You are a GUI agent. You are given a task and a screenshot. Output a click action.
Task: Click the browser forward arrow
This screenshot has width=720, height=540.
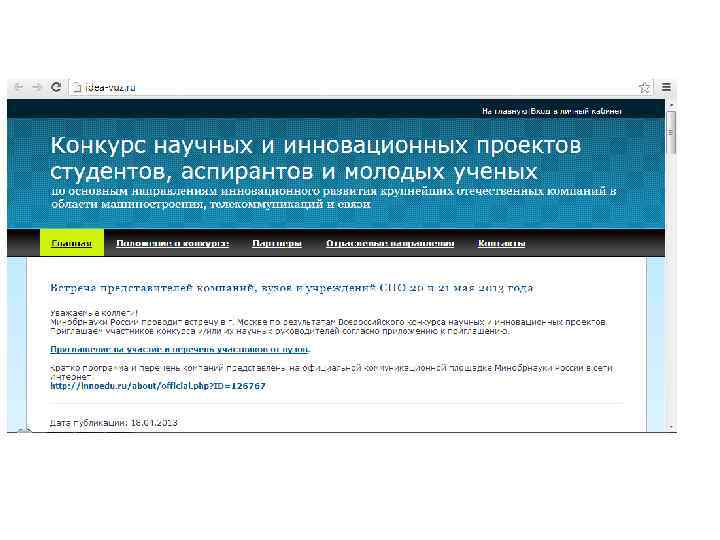click(37, 87)
